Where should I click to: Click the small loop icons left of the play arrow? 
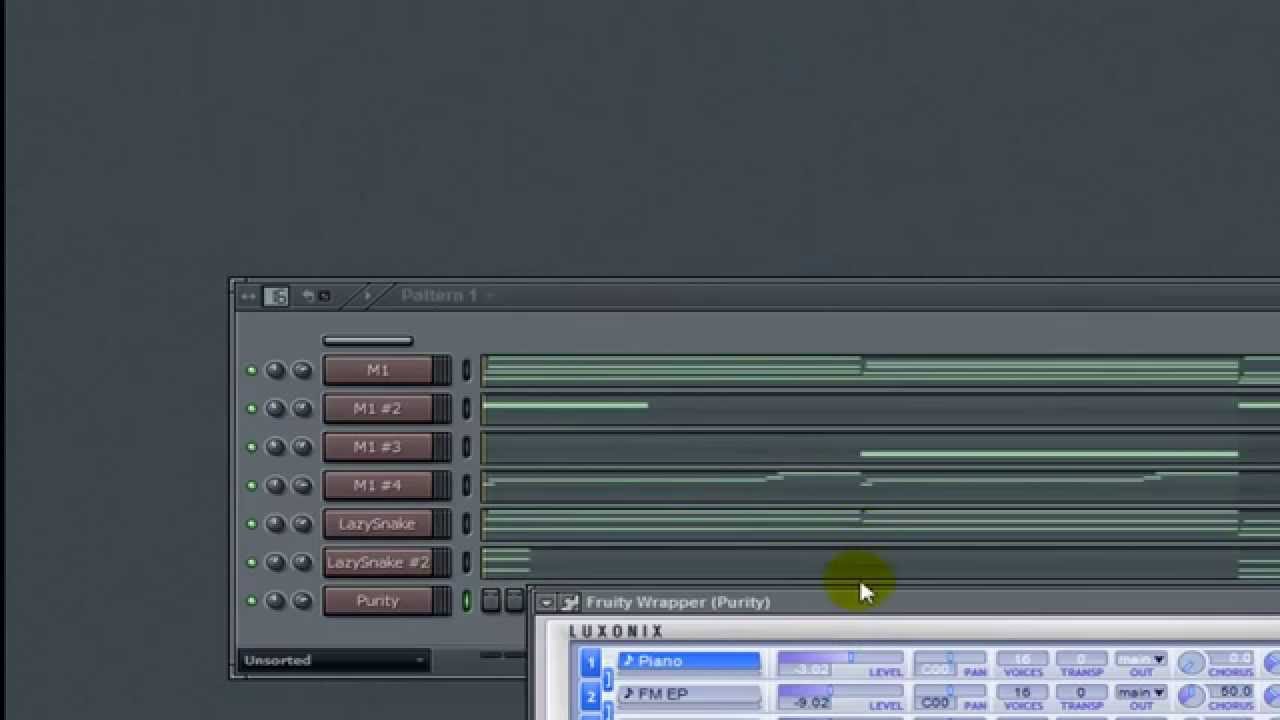click(316, 296)
